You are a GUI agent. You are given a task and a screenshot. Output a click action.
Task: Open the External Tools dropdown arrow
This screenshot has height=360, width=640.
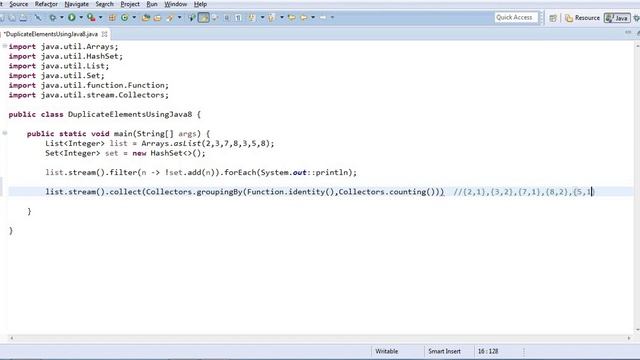(x=100, y=18)
